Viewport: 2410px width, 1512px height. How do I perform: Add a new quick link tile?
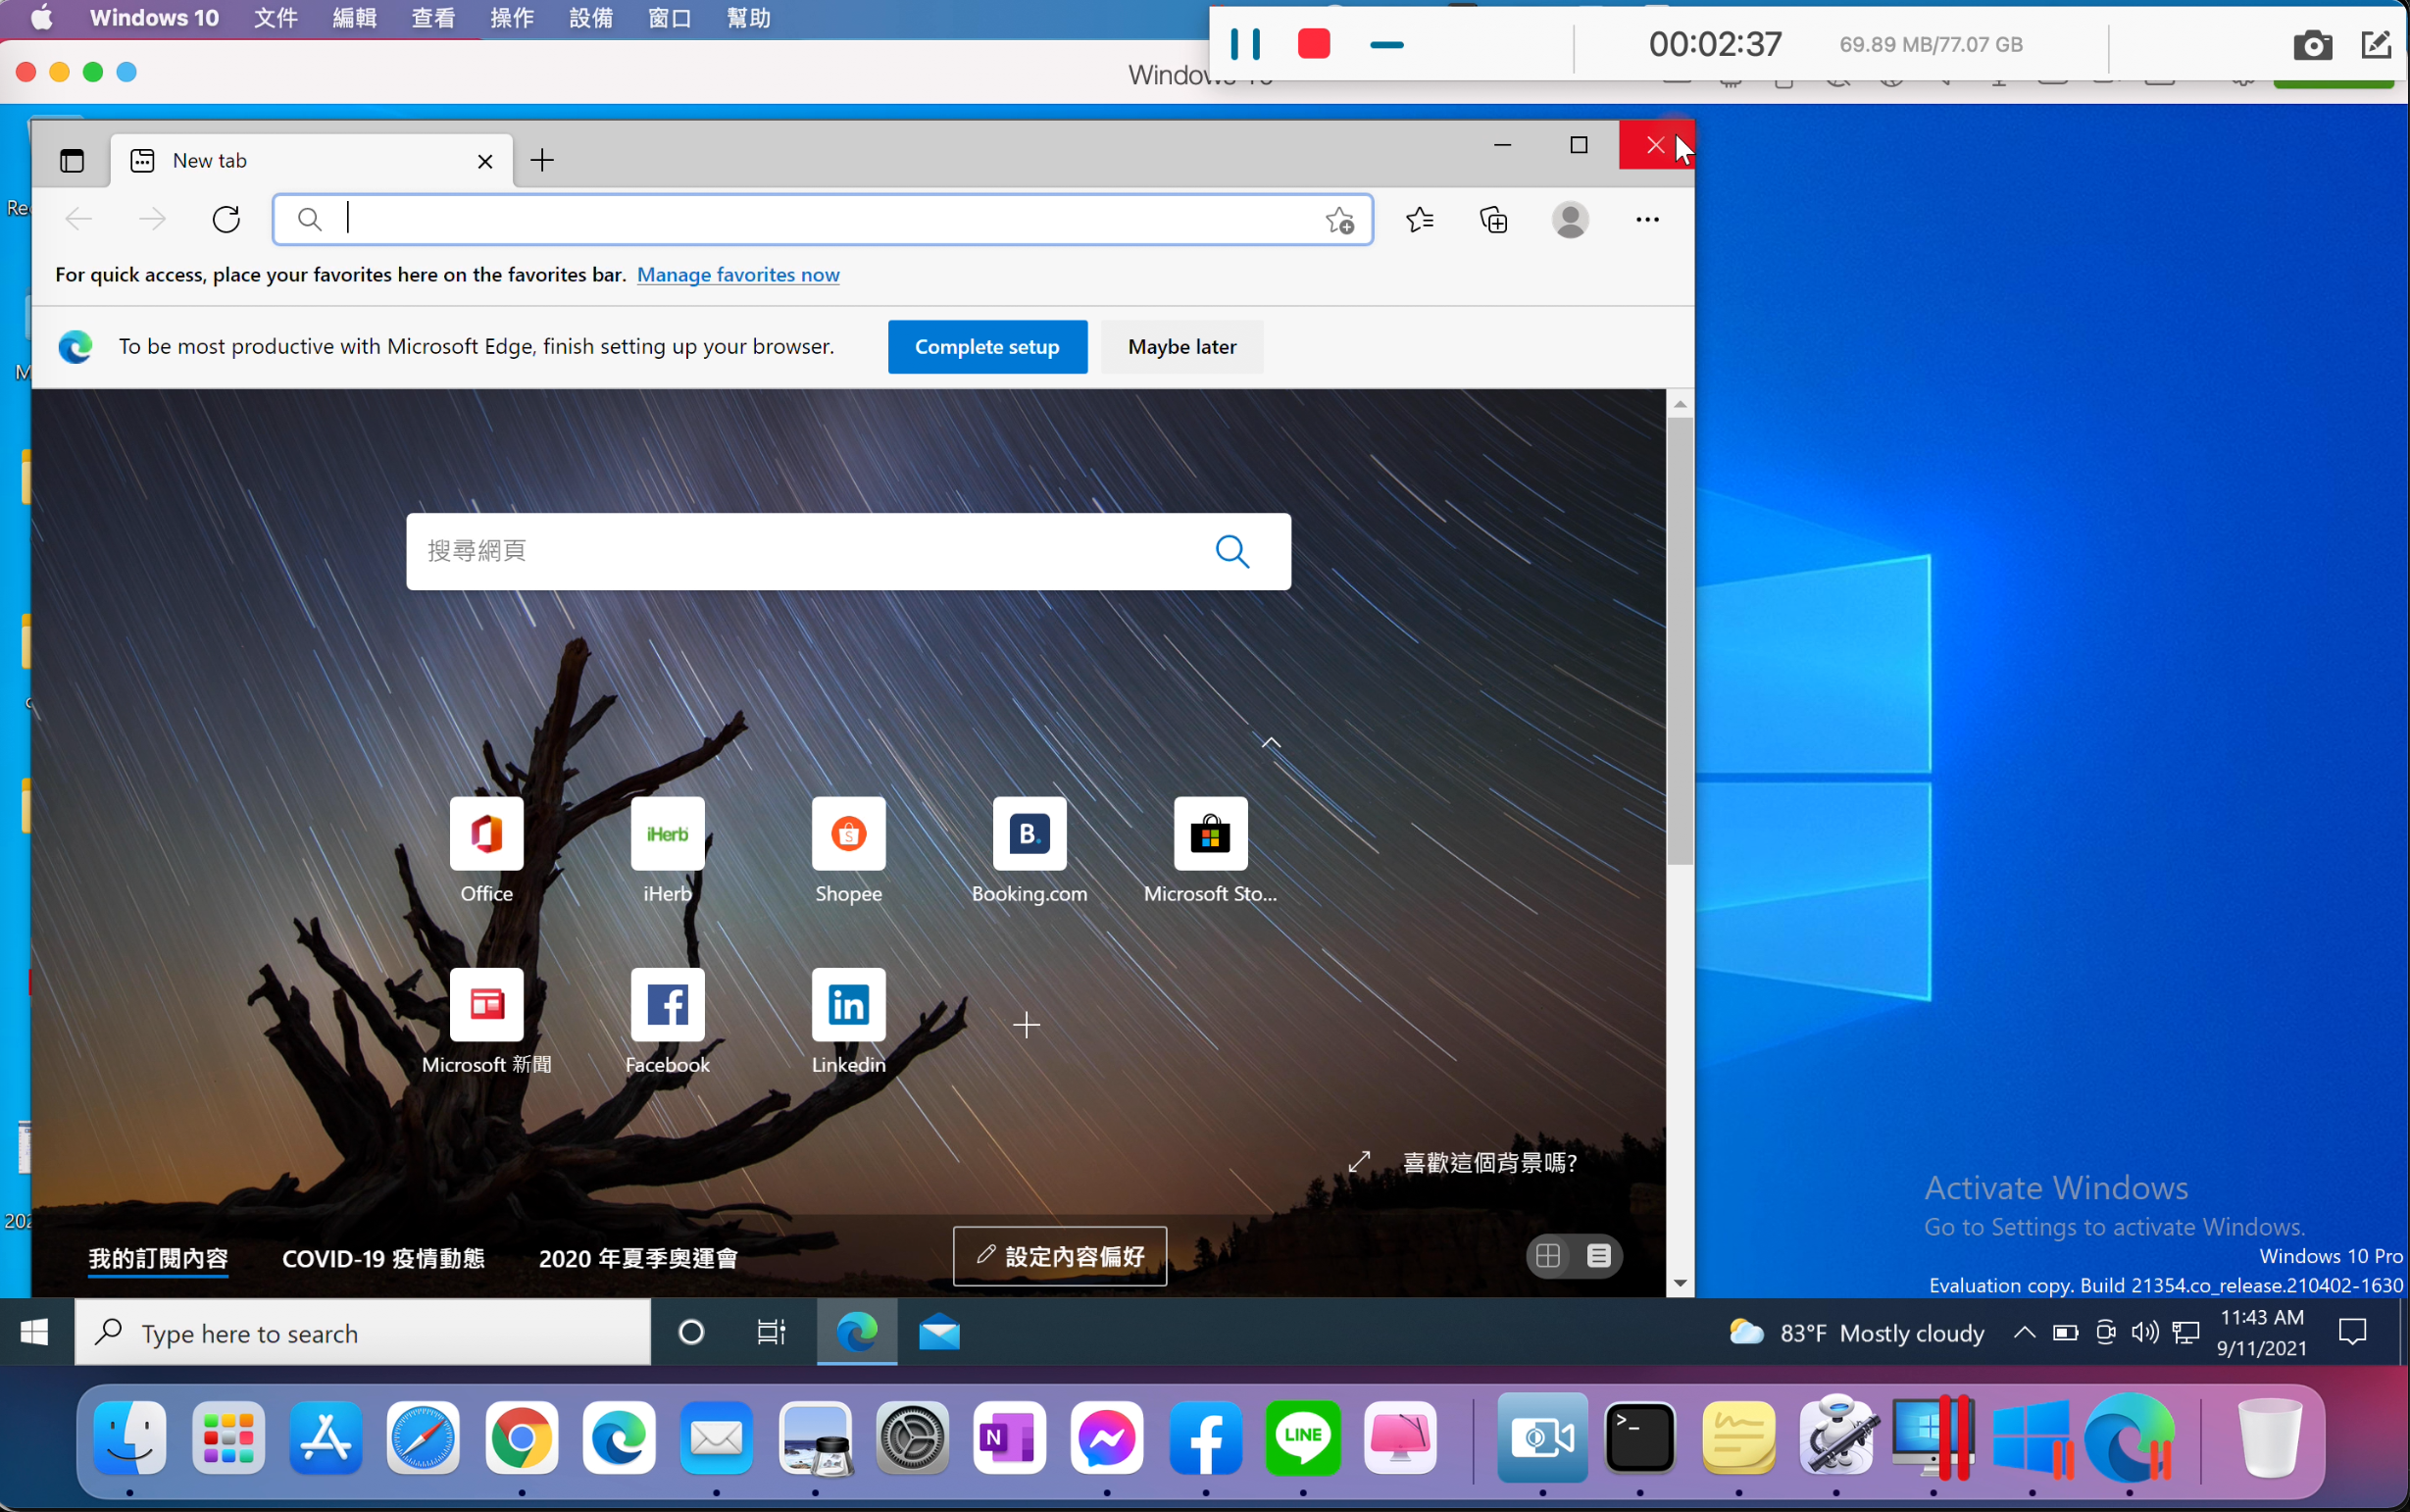pos(1026,1024)
